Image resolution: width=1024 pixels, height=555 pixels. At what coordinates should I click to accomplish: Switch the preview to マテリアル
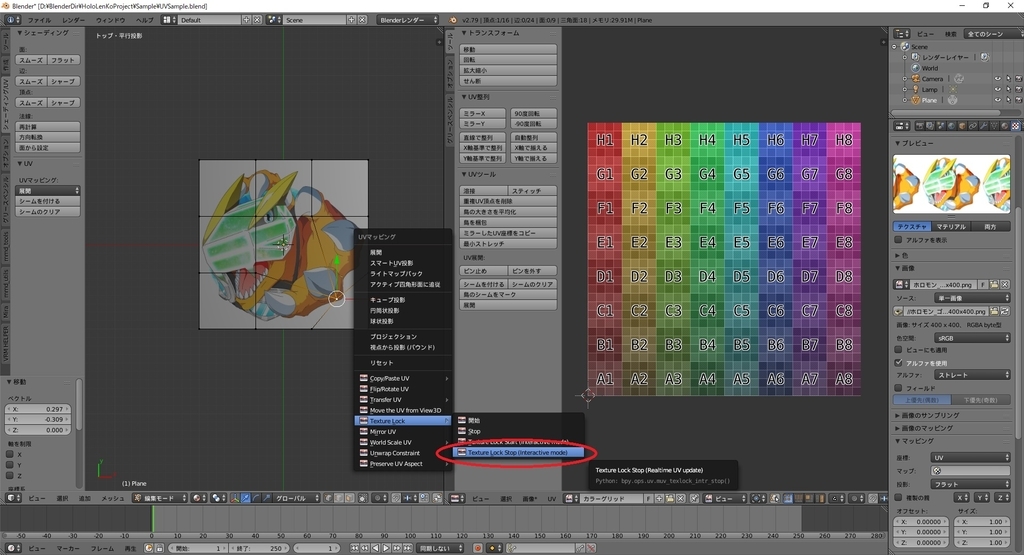pos(951,227)
